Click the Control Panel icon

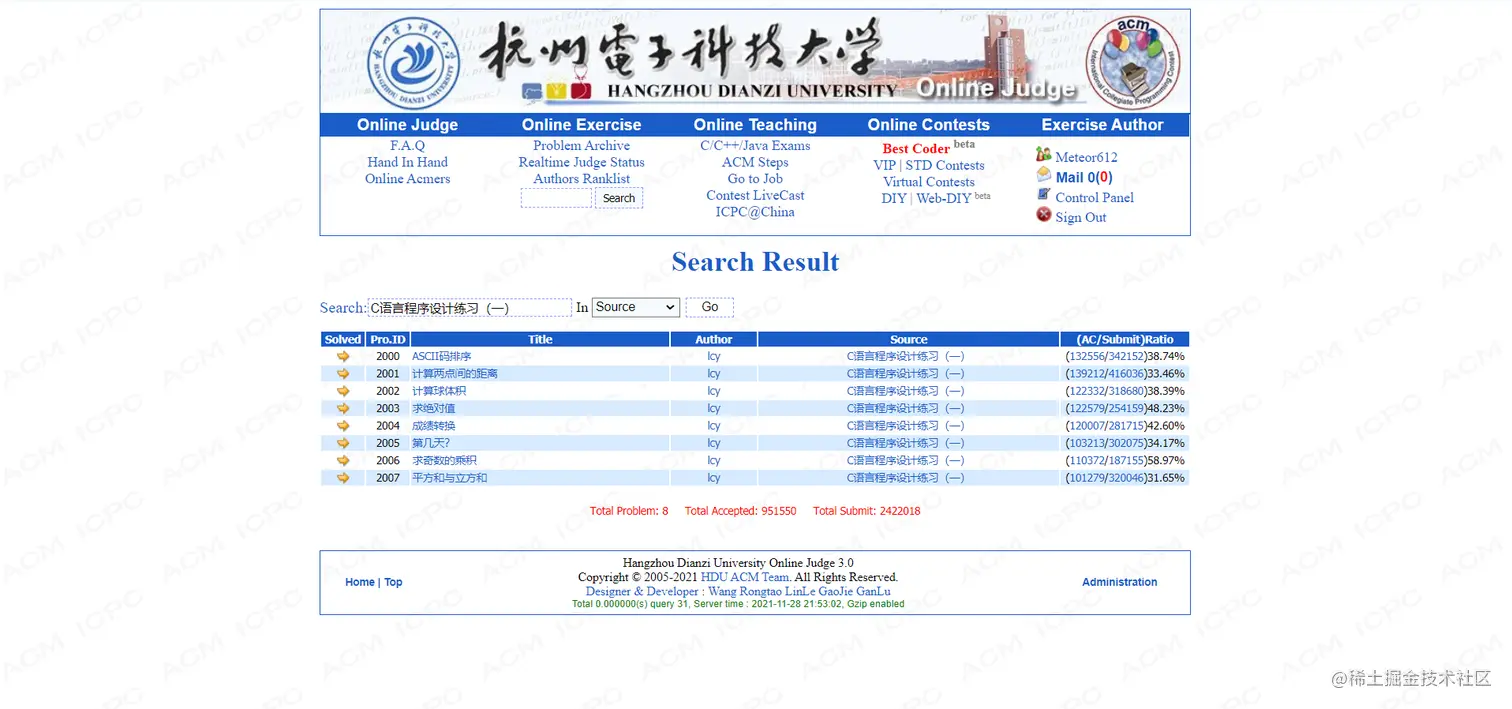pos(1043,195)
